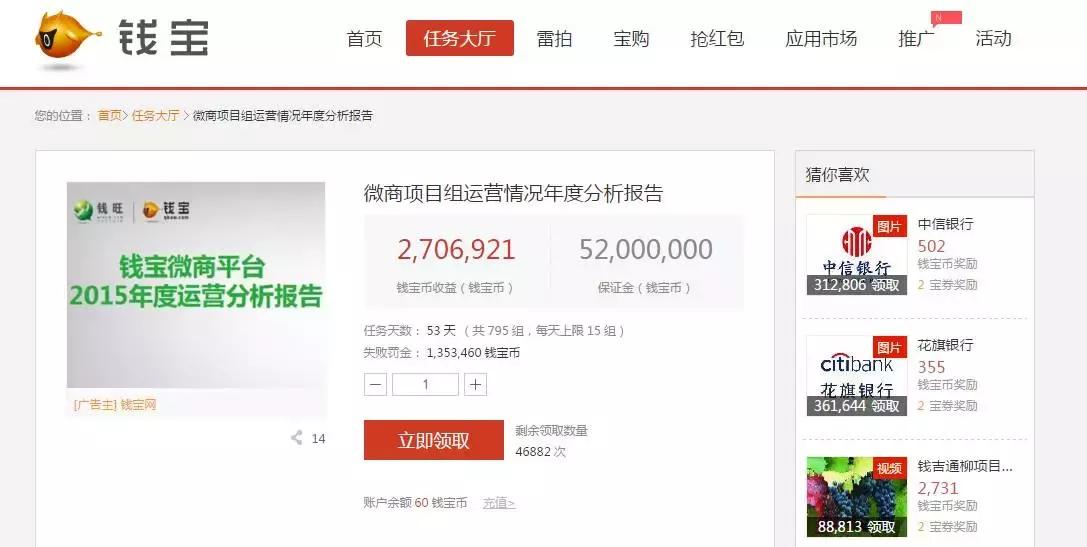
Task: Click the 52,000,000 保证金 value
Action: 645,250
